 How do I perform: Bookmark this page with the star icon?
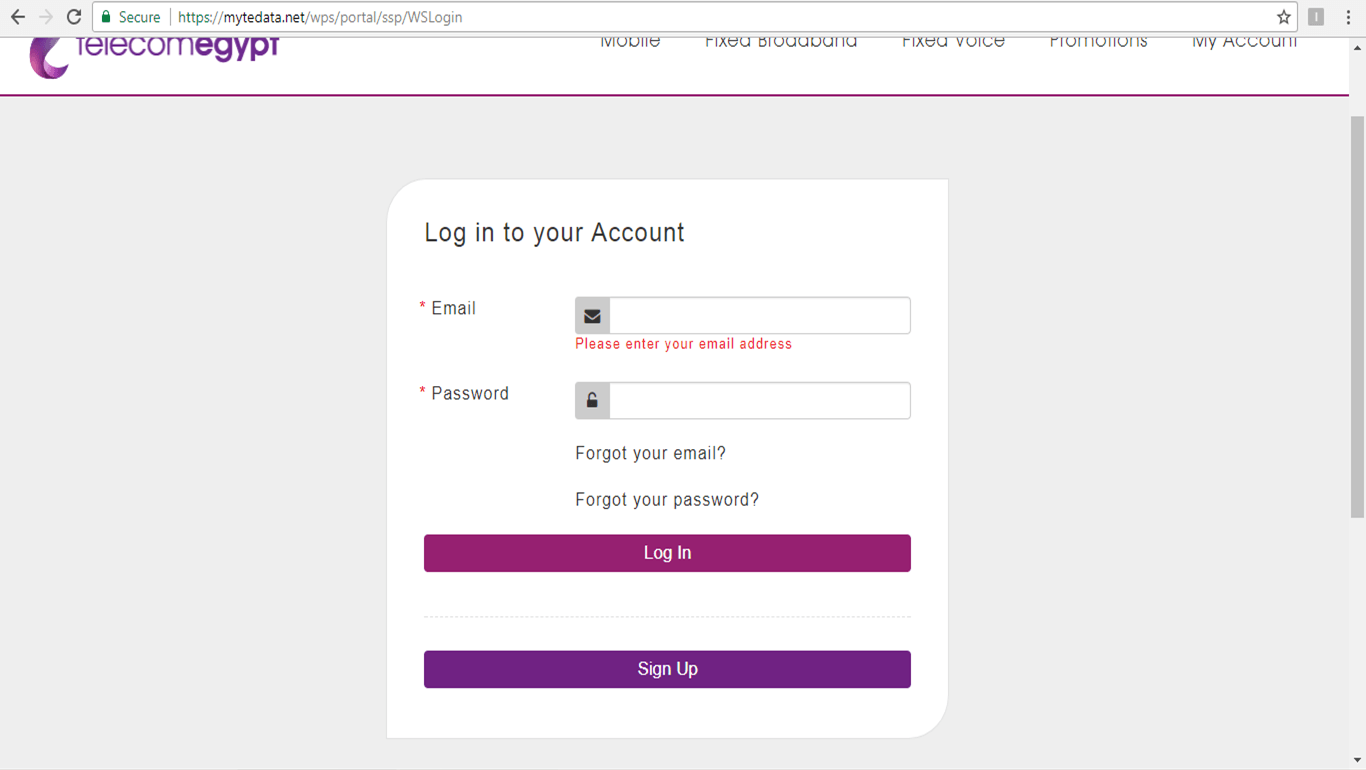[x=1284, y=17]
